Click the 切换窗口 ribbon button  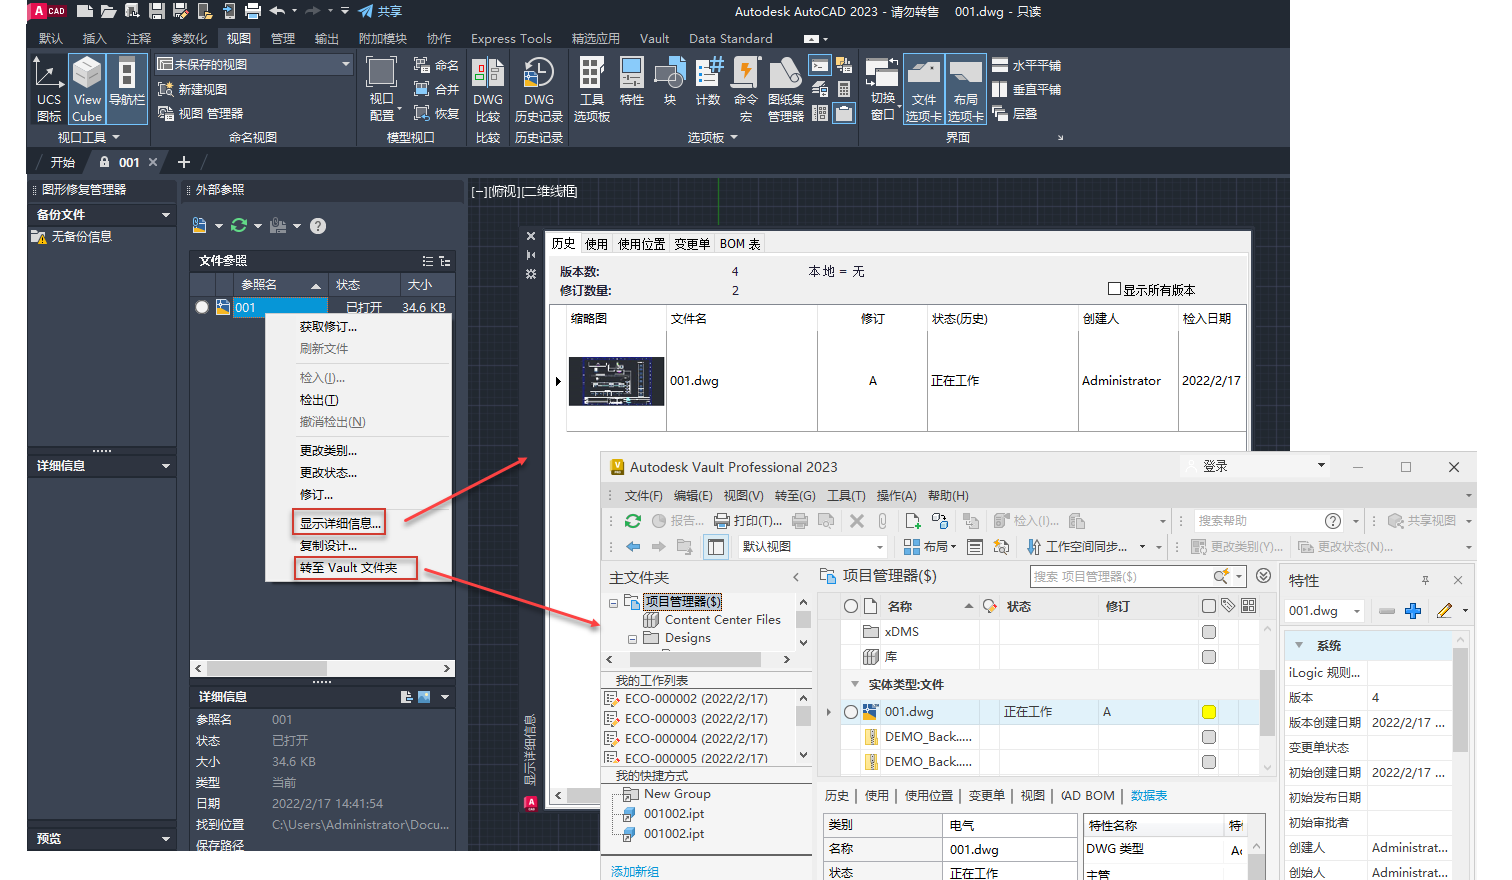pos(882,89)
